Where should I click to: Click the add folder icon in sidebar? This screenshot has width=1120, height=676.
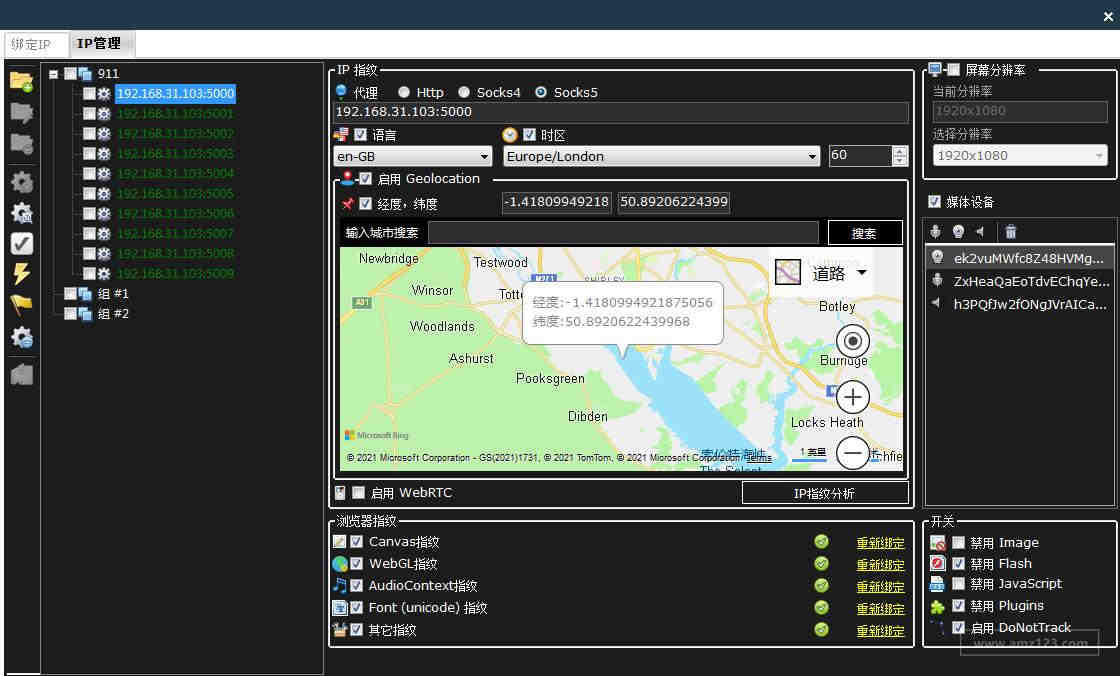21,81
